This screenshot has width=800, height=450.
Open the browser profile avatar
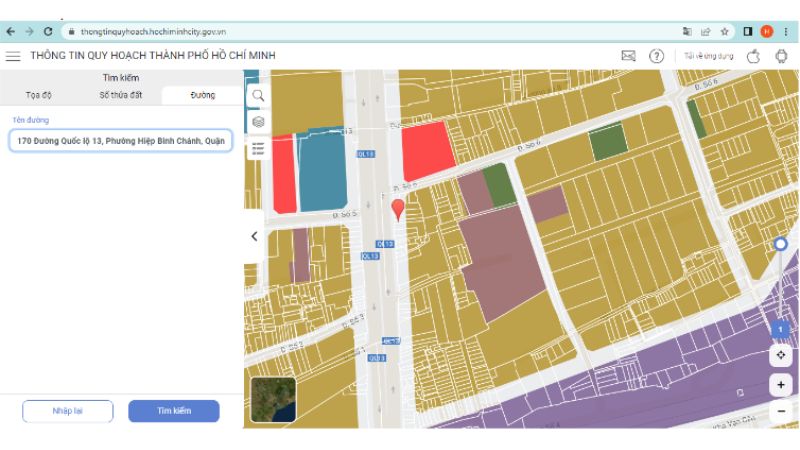pos(766,32)
